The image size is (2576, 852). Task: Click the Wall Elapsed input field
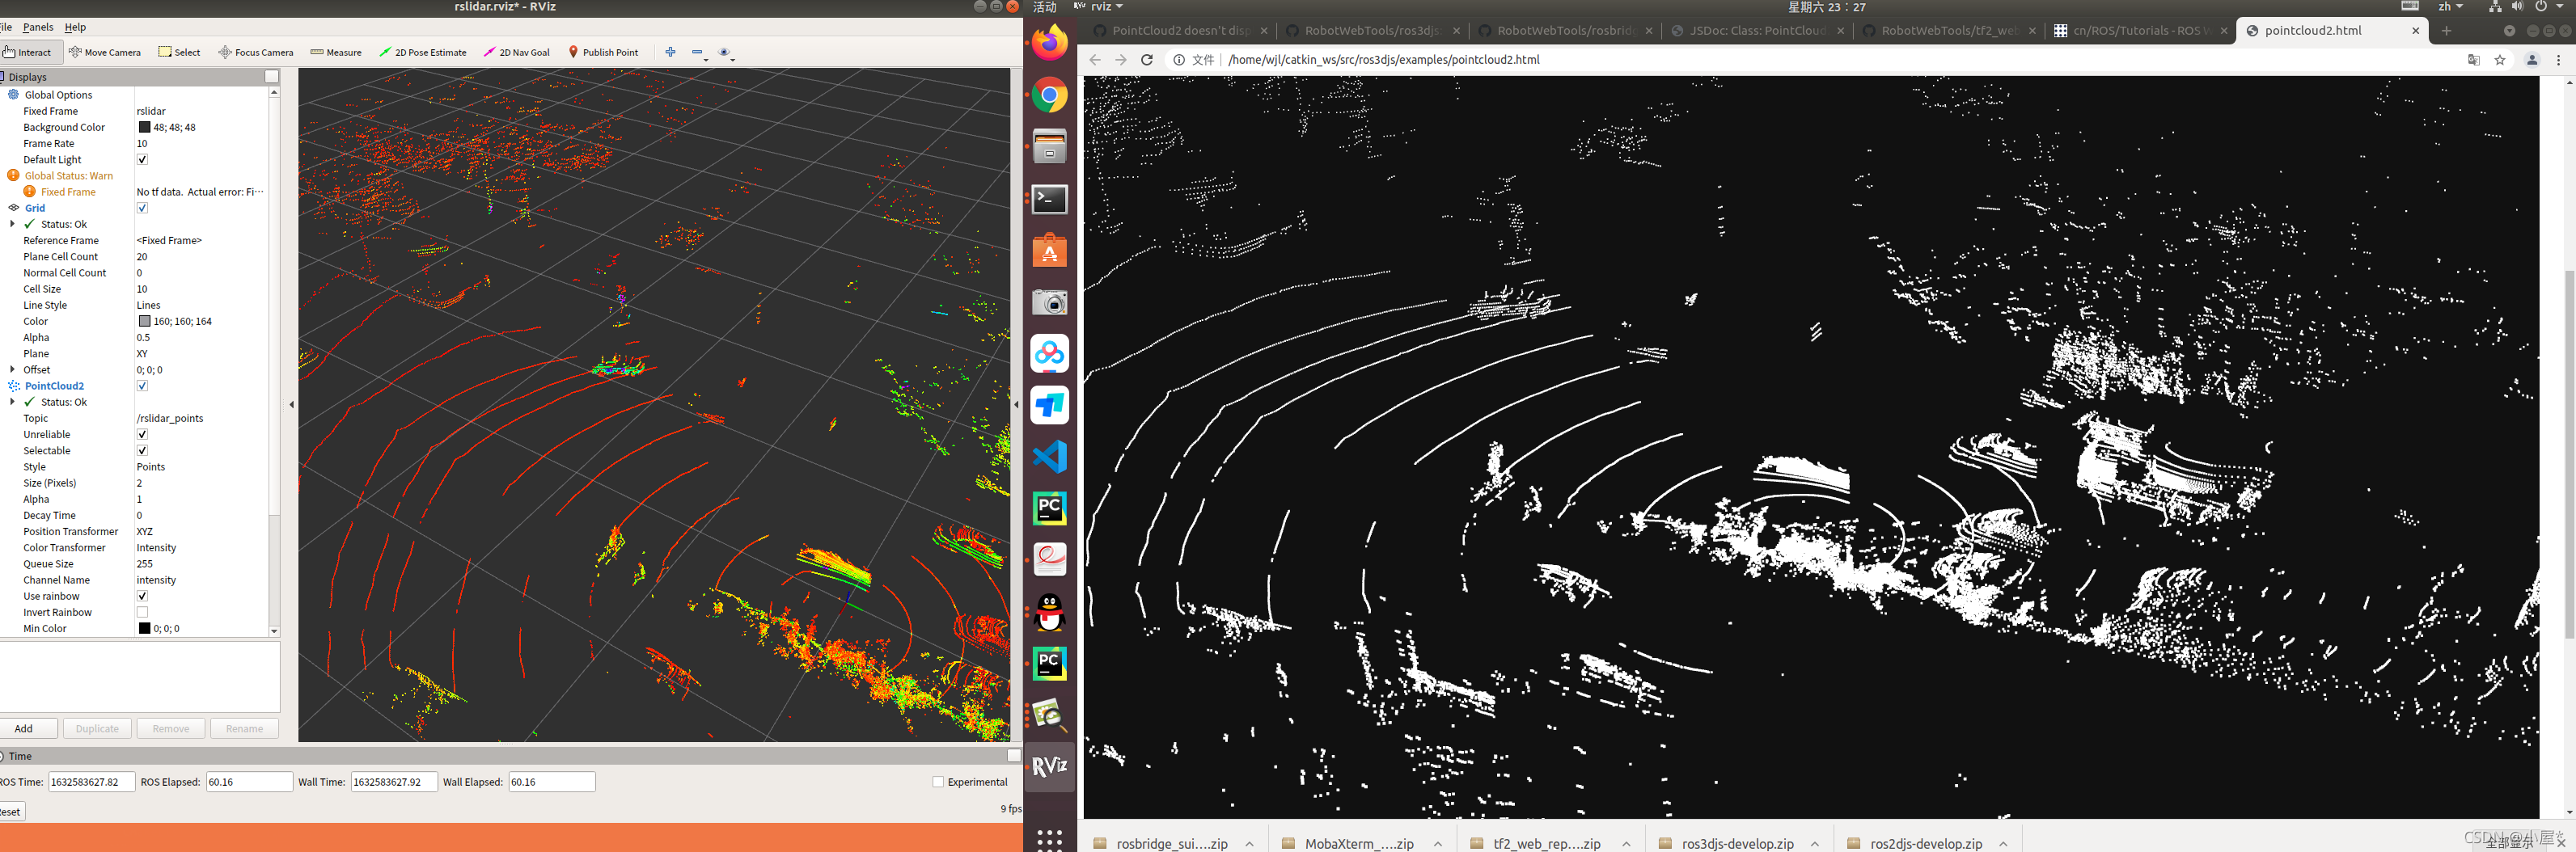(552, 782)
